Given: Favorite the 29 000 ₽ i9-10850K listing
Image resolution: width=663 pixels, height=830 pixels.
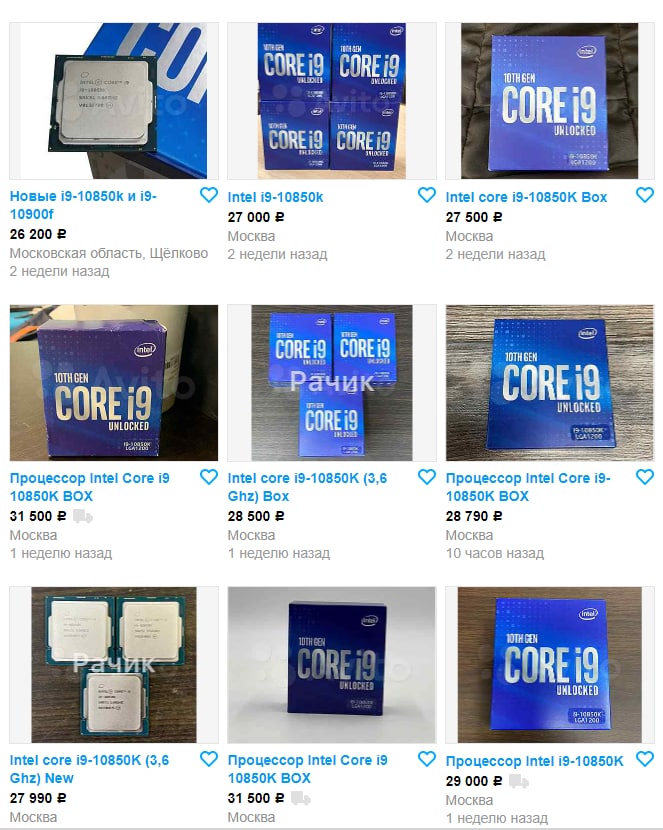Looking at the screenshot, I should pyautogui.click(x=645, y=759).
